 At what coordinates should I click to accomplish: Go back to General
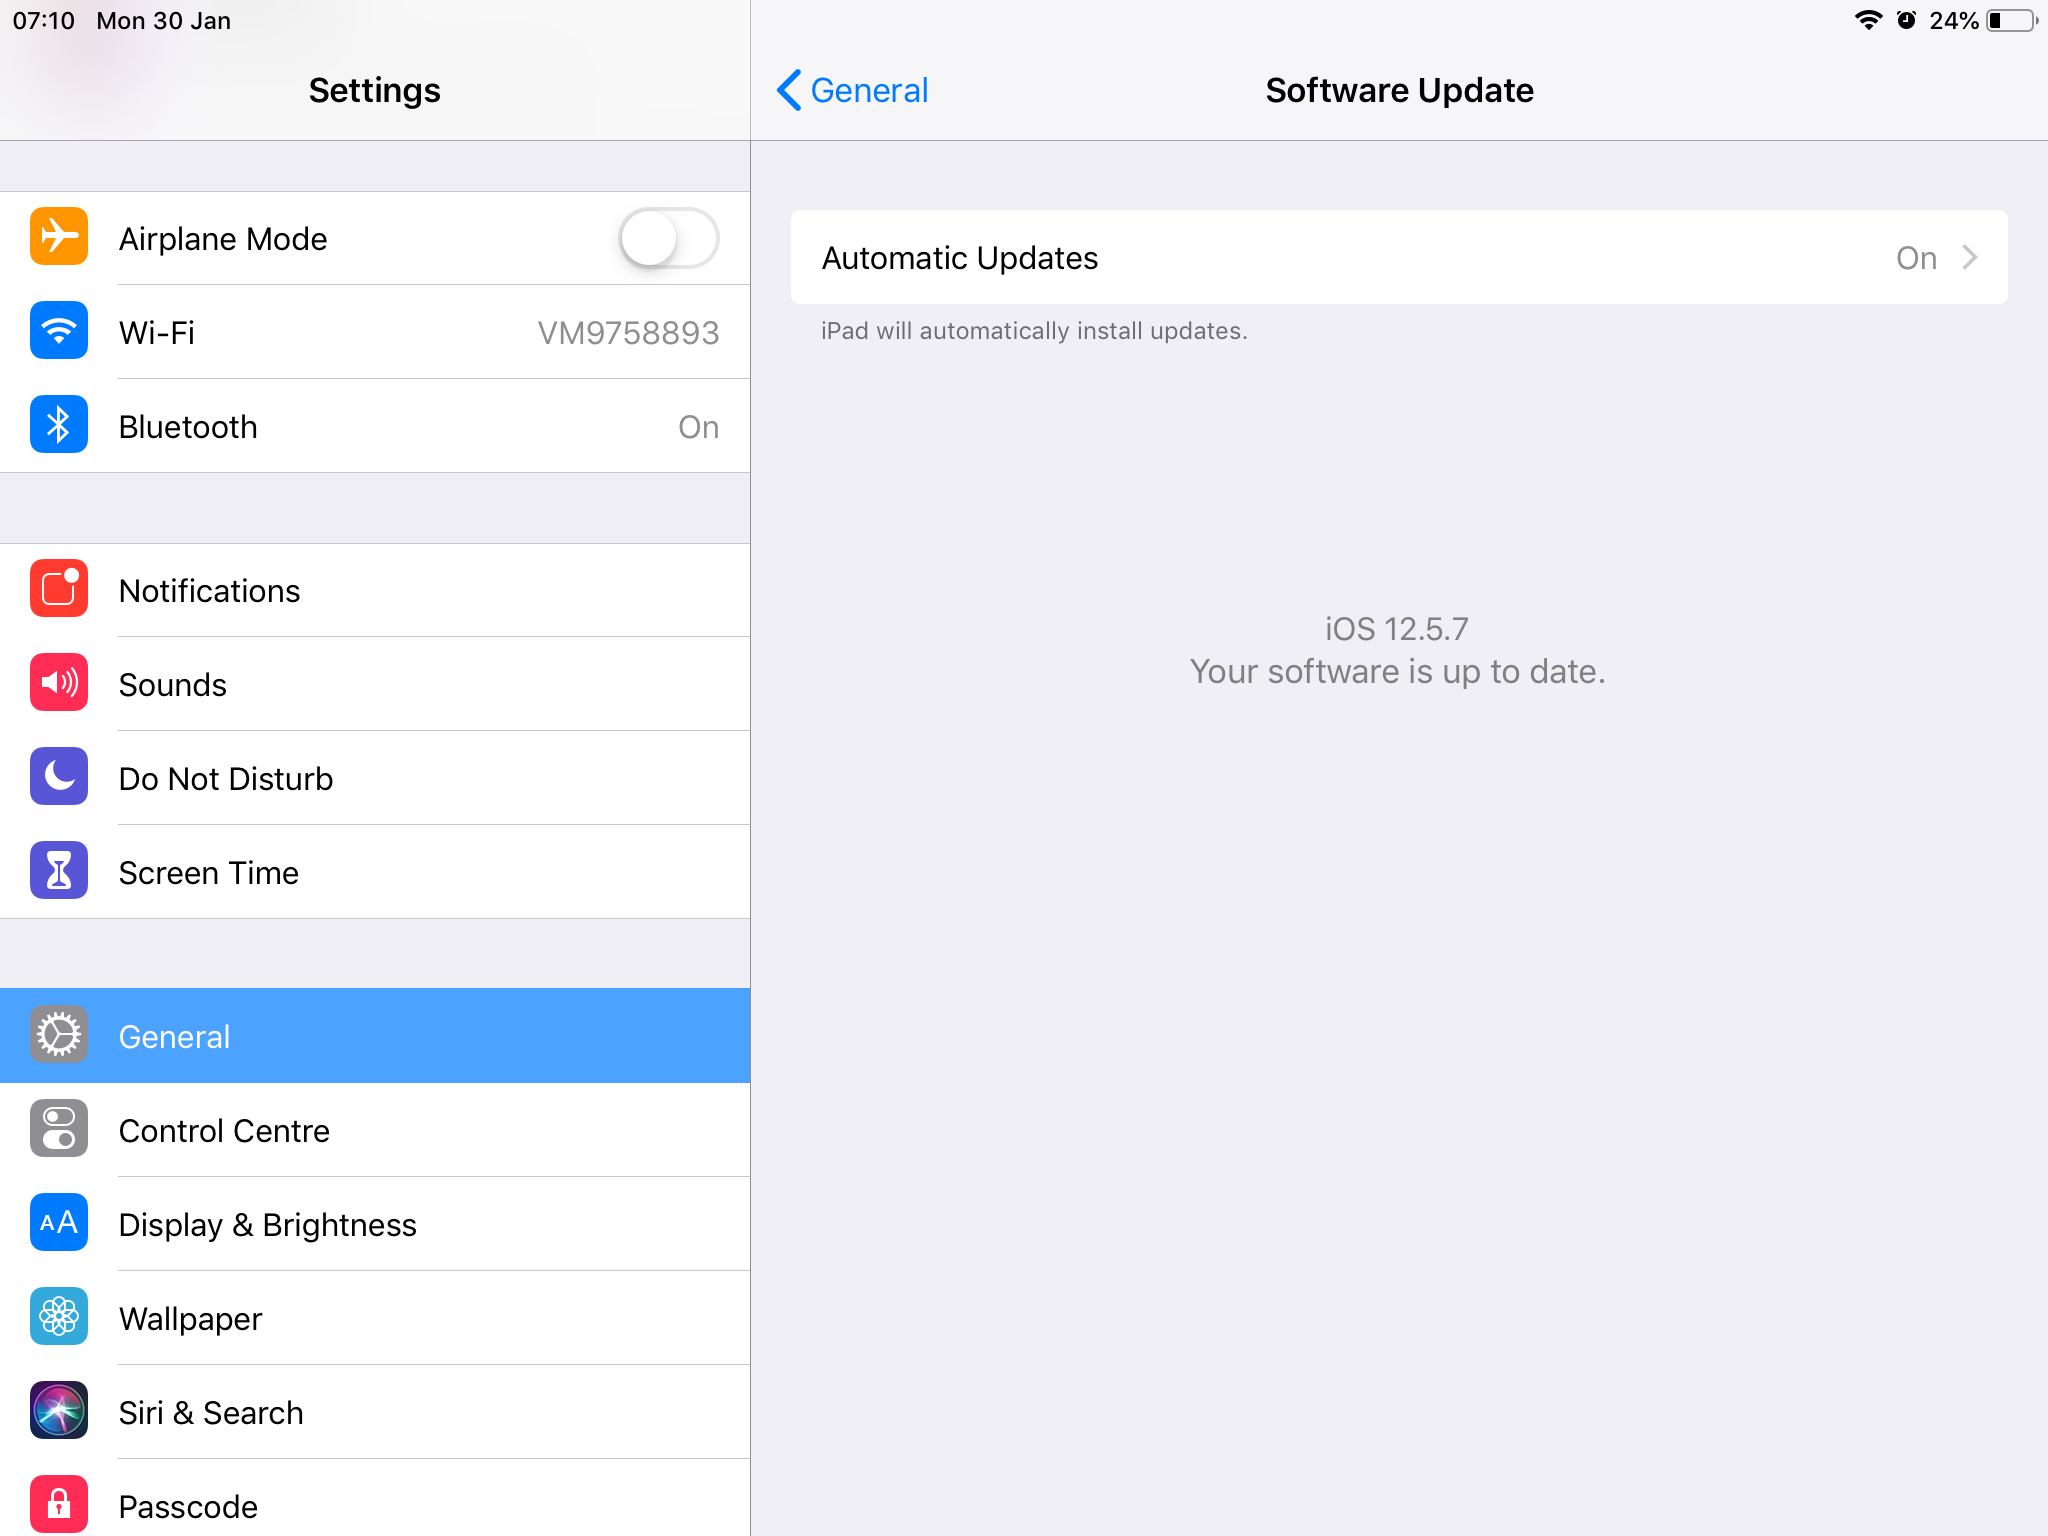click(852, 90)
